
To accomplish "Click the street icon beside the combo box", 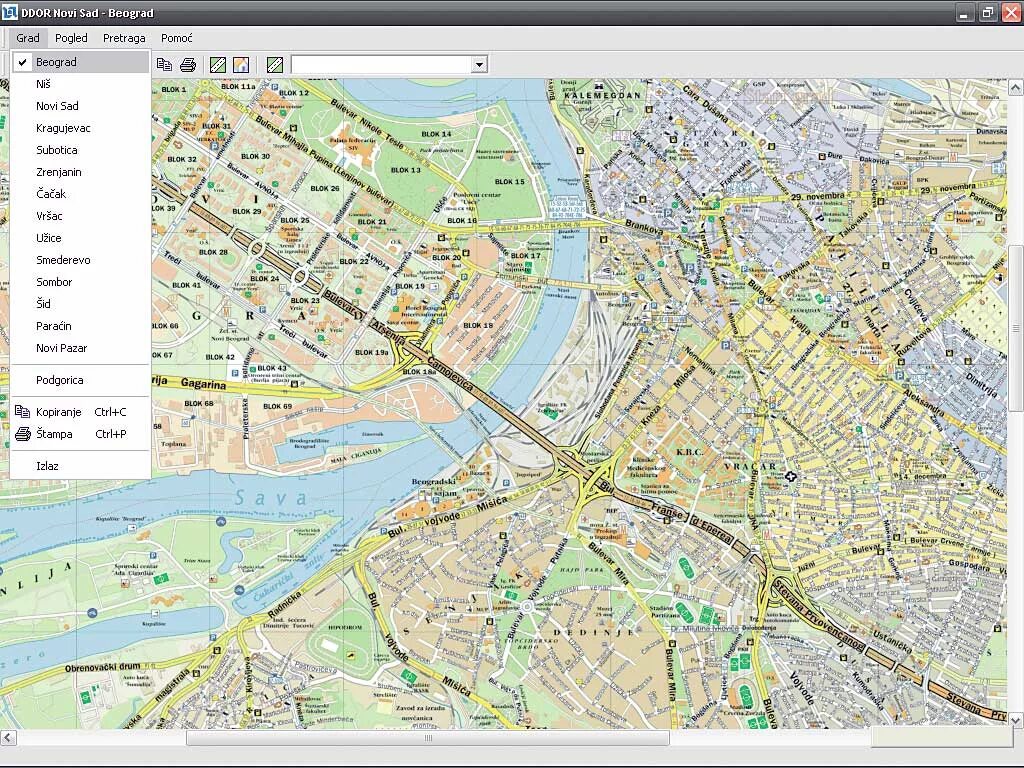I will tap(275, 64).
